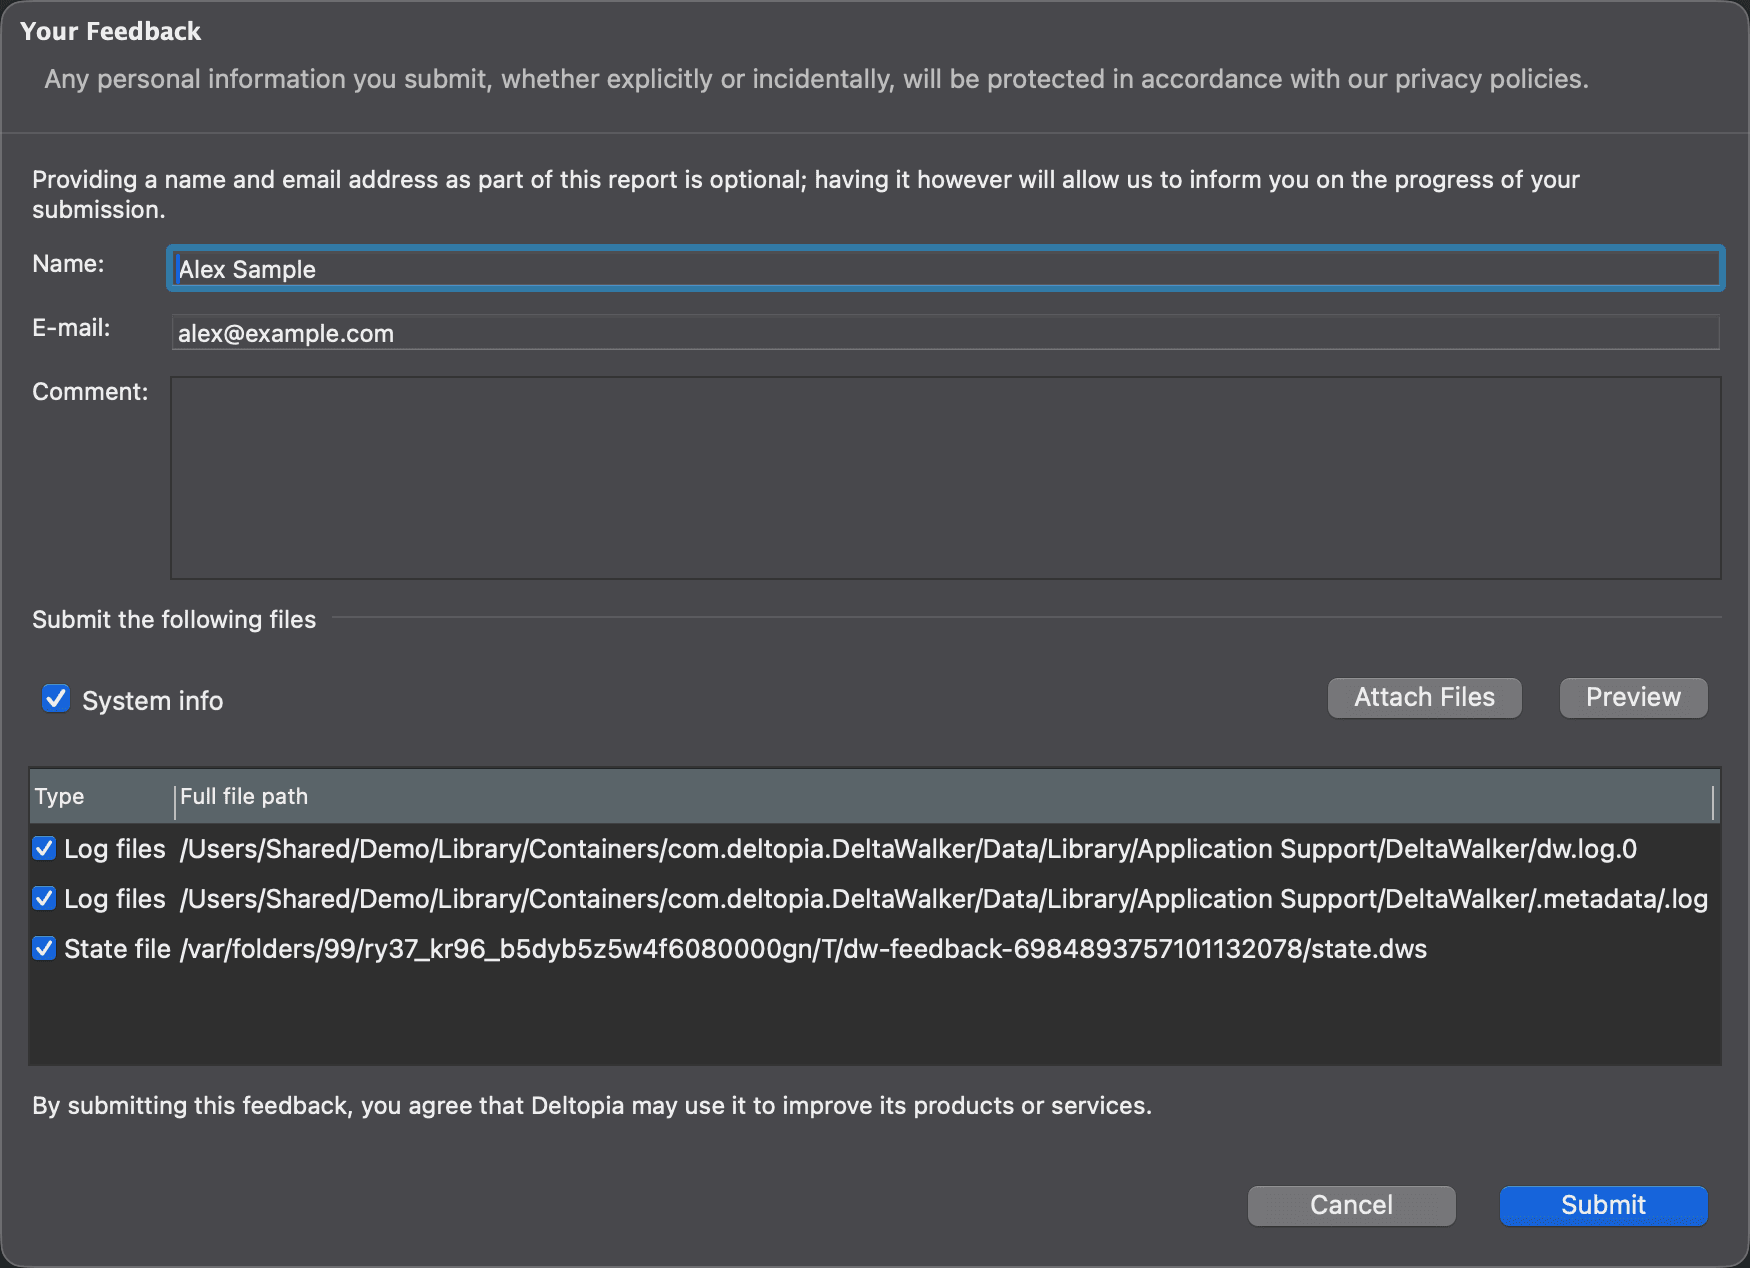Cancel the feedback dialog

click(x=1351, y=1205)
